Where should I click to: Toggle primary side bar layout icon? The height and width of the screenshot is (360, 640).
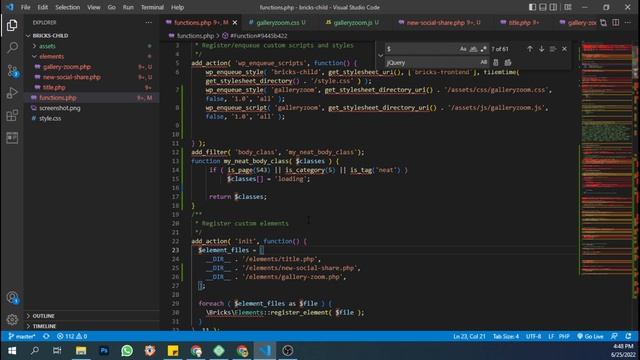532,7
